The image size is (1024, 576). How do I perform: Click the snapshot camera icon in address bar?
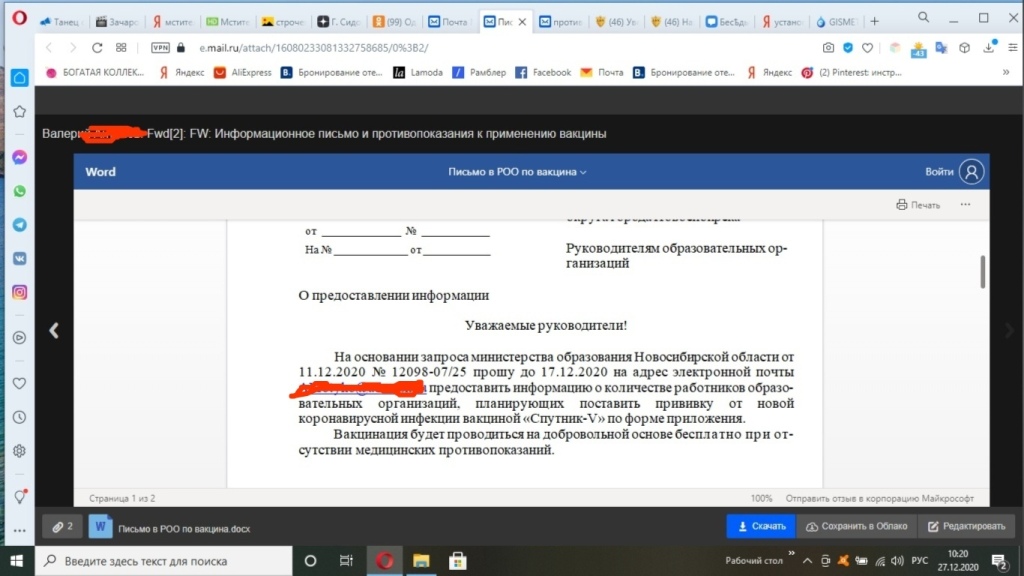[828, 47]
